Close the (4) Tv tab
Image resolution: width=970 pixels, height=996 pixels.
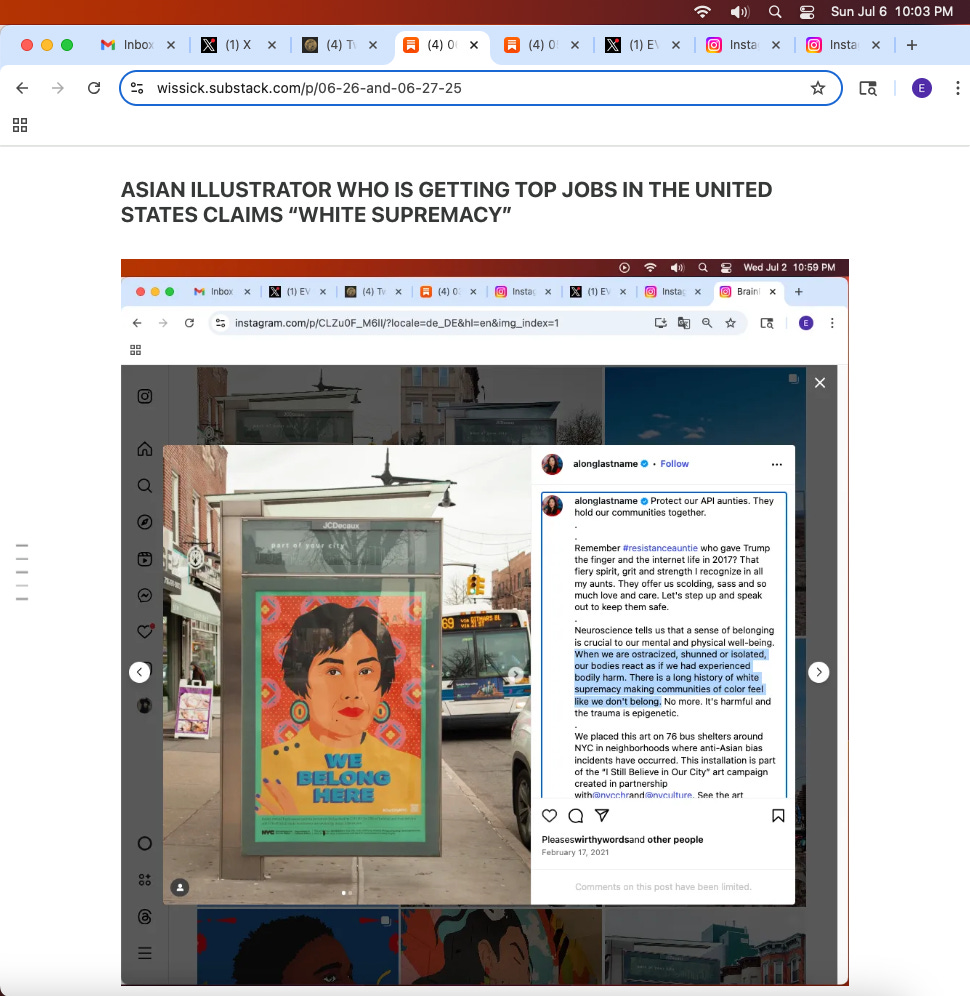pyautogui.click(x=373, y=45)
